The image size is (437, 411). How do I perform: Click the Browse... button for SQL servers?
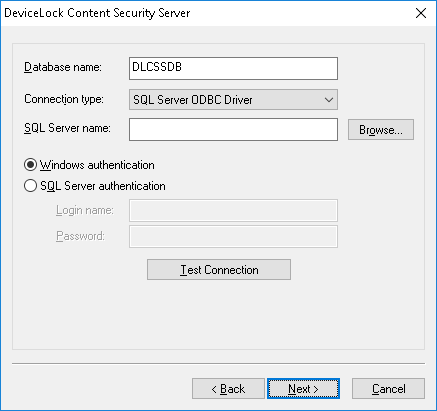tap(381, 130)
